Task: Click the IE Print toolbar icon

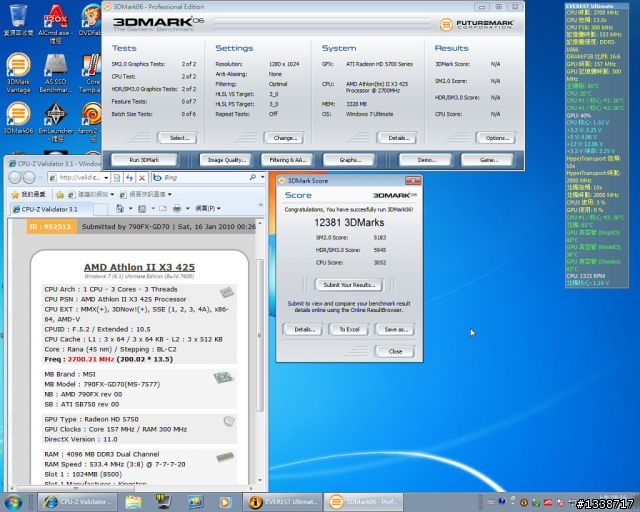Action: click(176, 209)
